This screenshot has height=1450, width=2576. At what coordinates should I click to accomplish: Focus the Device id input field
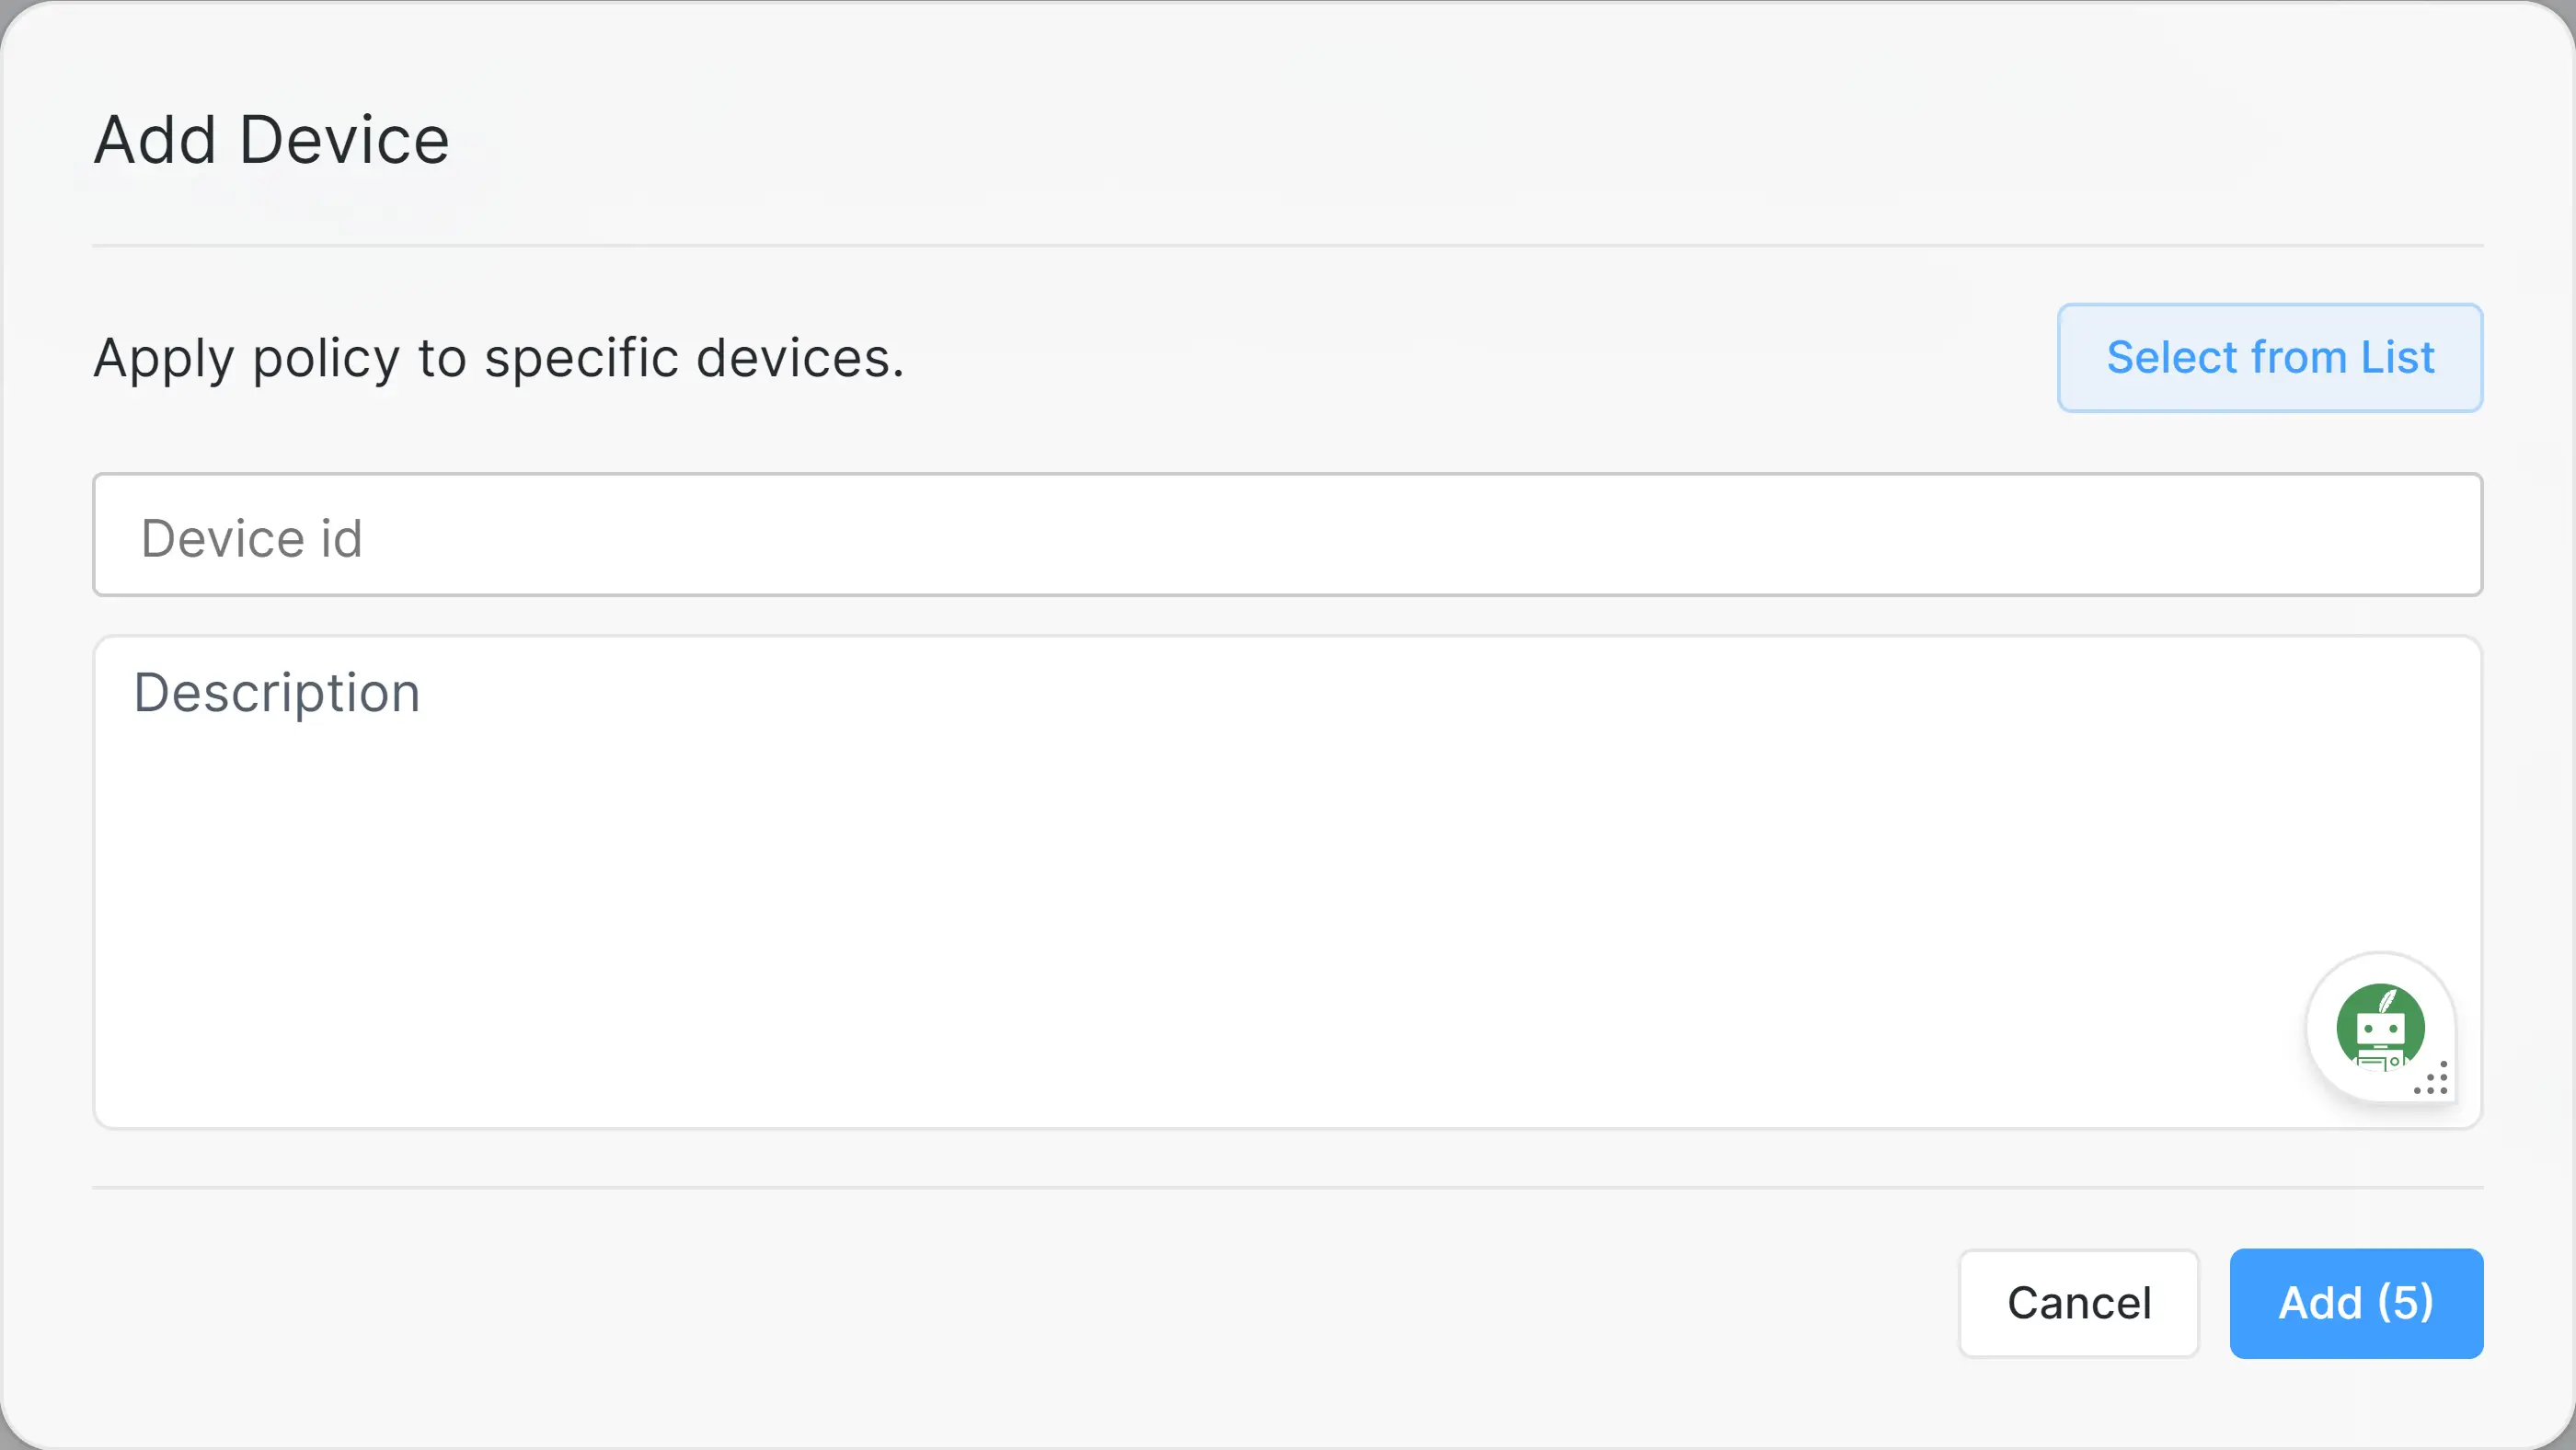click(1287, 535)
